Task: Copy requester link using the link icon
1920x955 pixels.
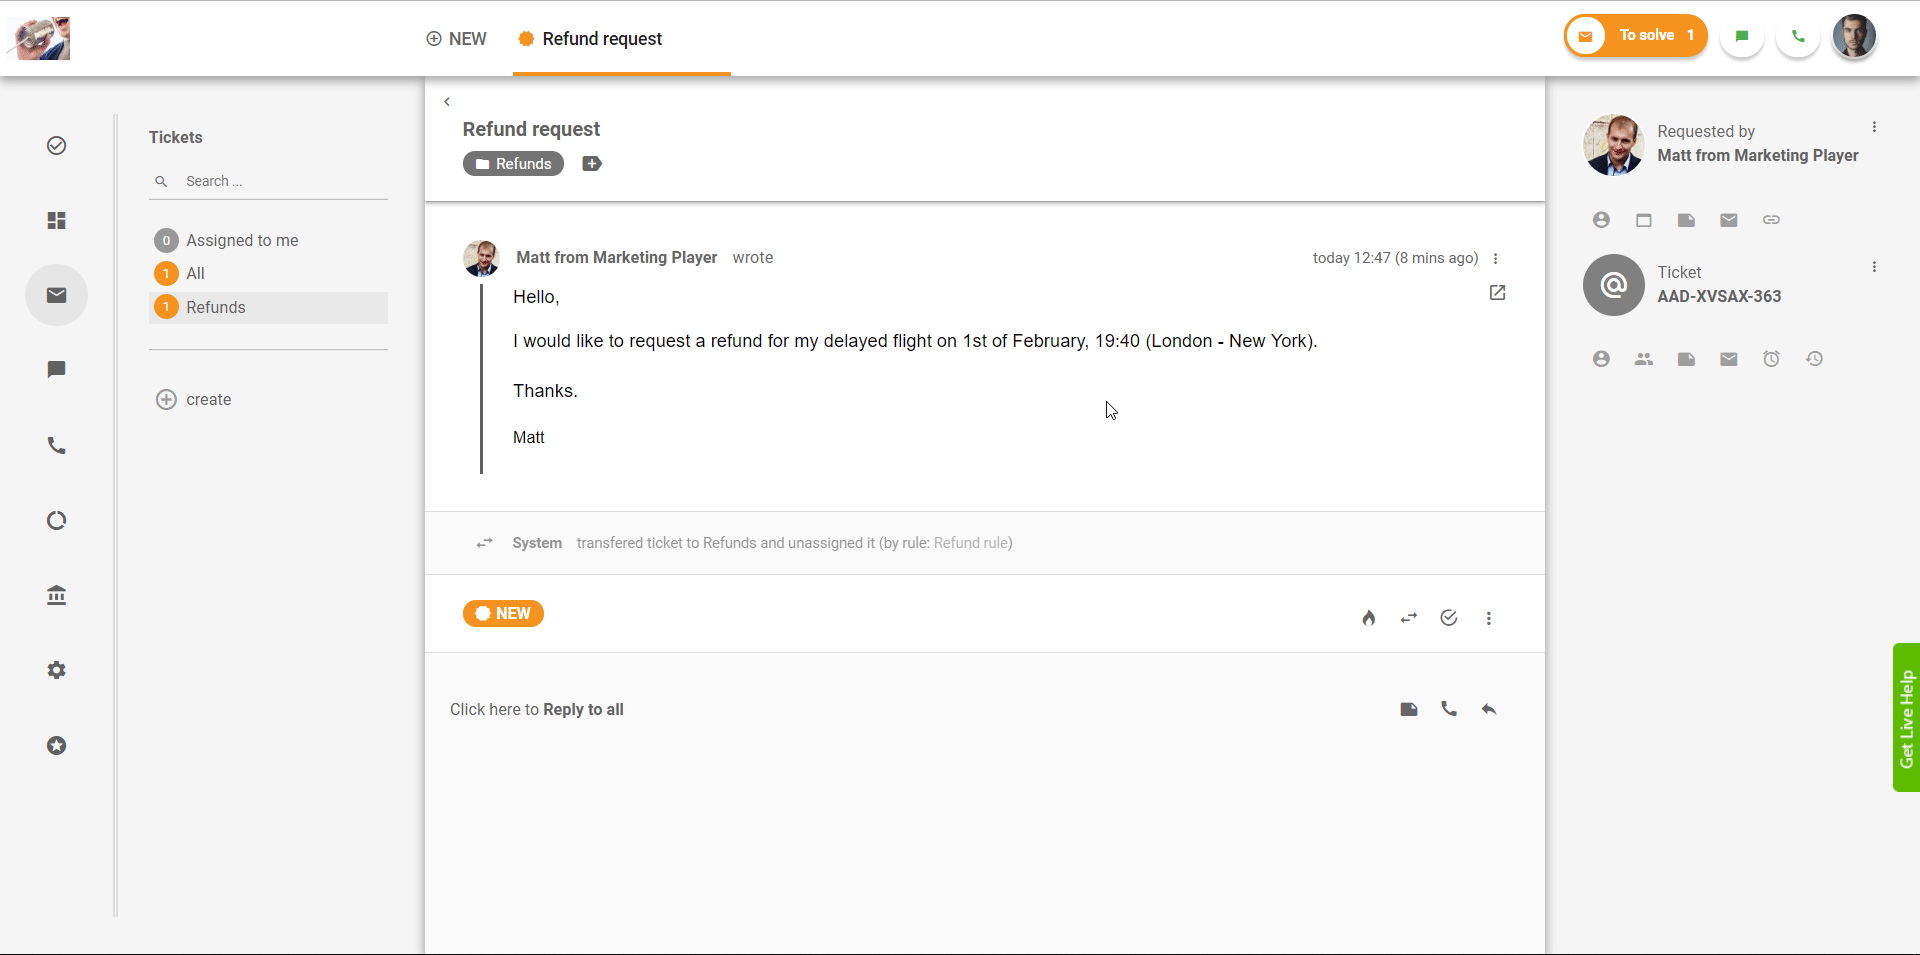Action: pos(1772,220)
